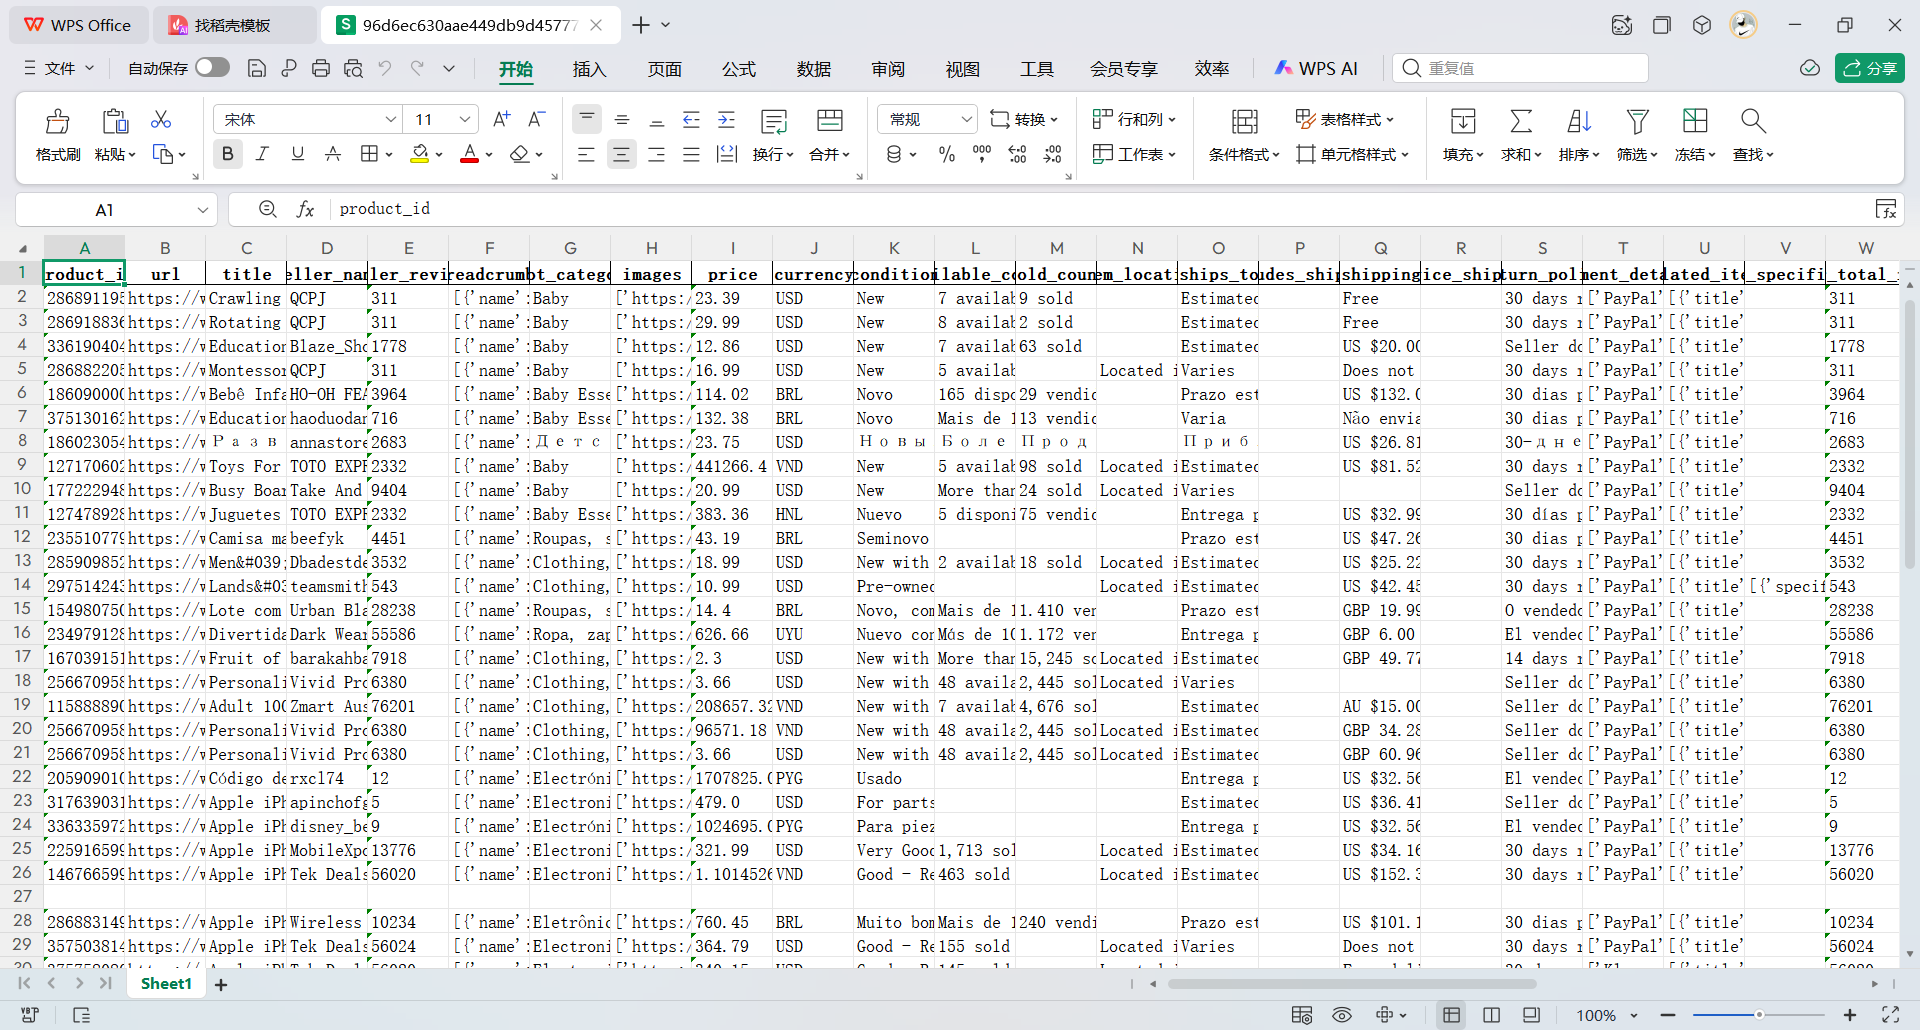Viewport: 1920px width, 1030px height.
Task: Toggle center horizontal alignment
Action: [621, 154]
